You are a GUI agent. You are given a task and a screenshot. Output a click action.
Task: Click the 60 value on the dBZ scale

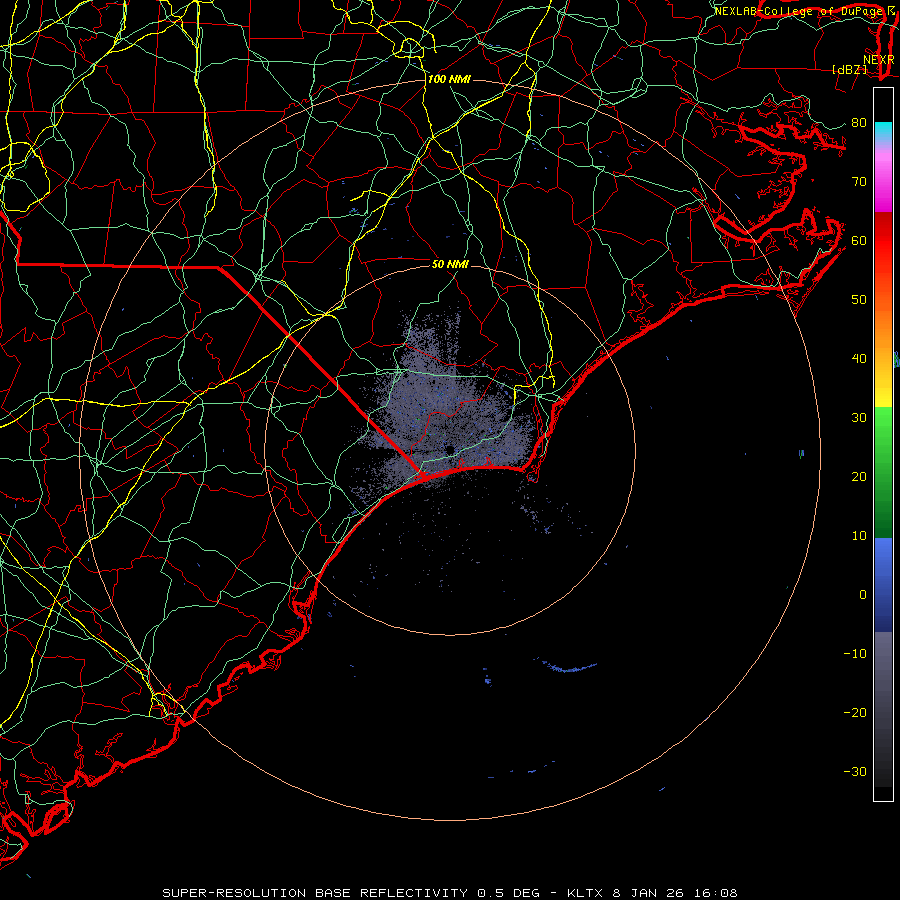[859, 240]
